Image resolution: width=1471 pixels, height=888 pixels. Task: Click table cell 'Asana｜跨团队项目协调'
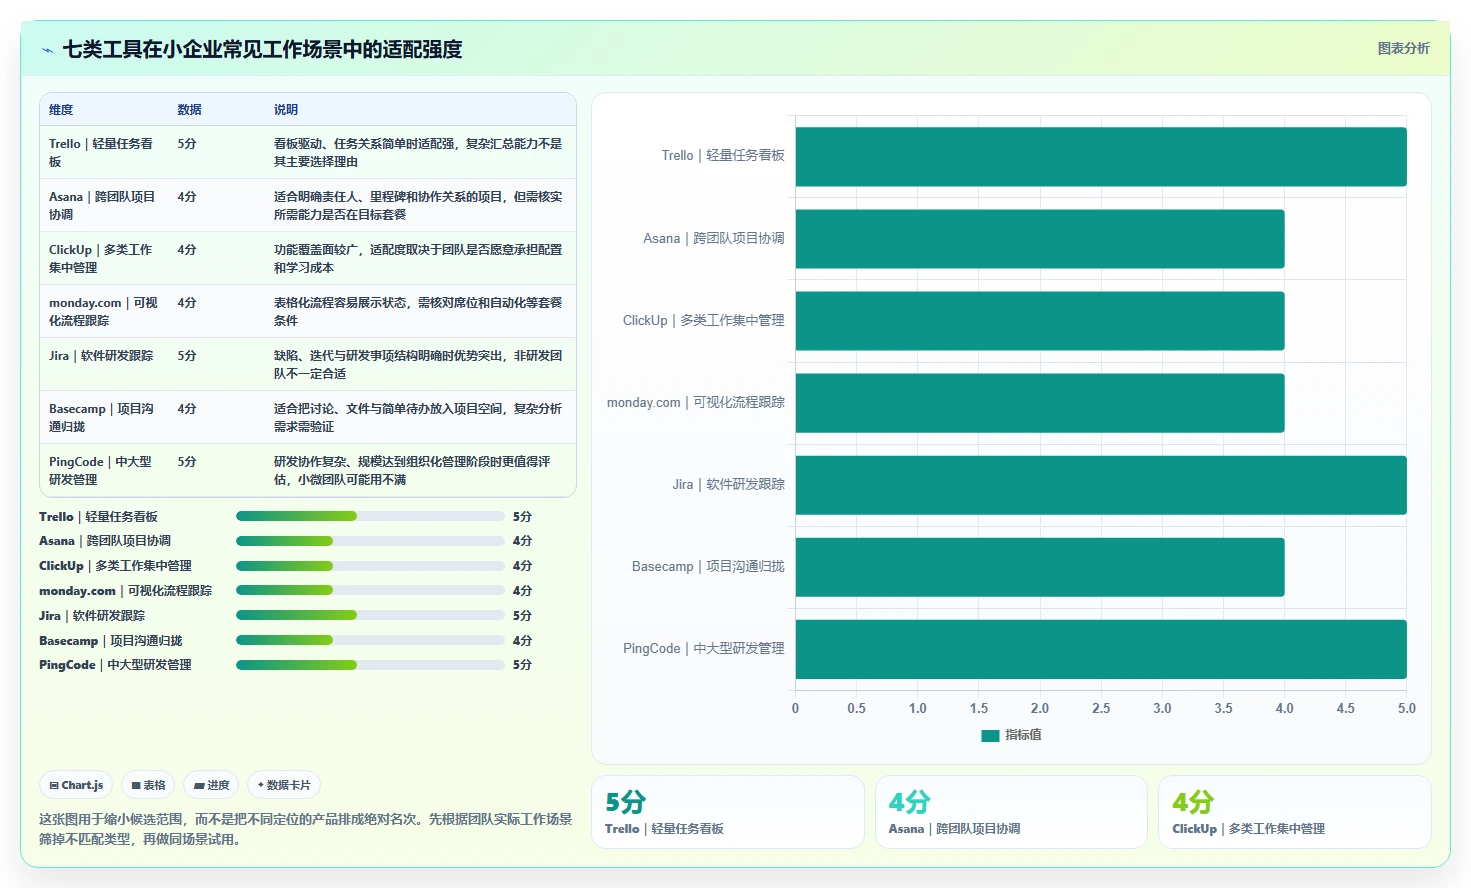[x=102, y=206]
